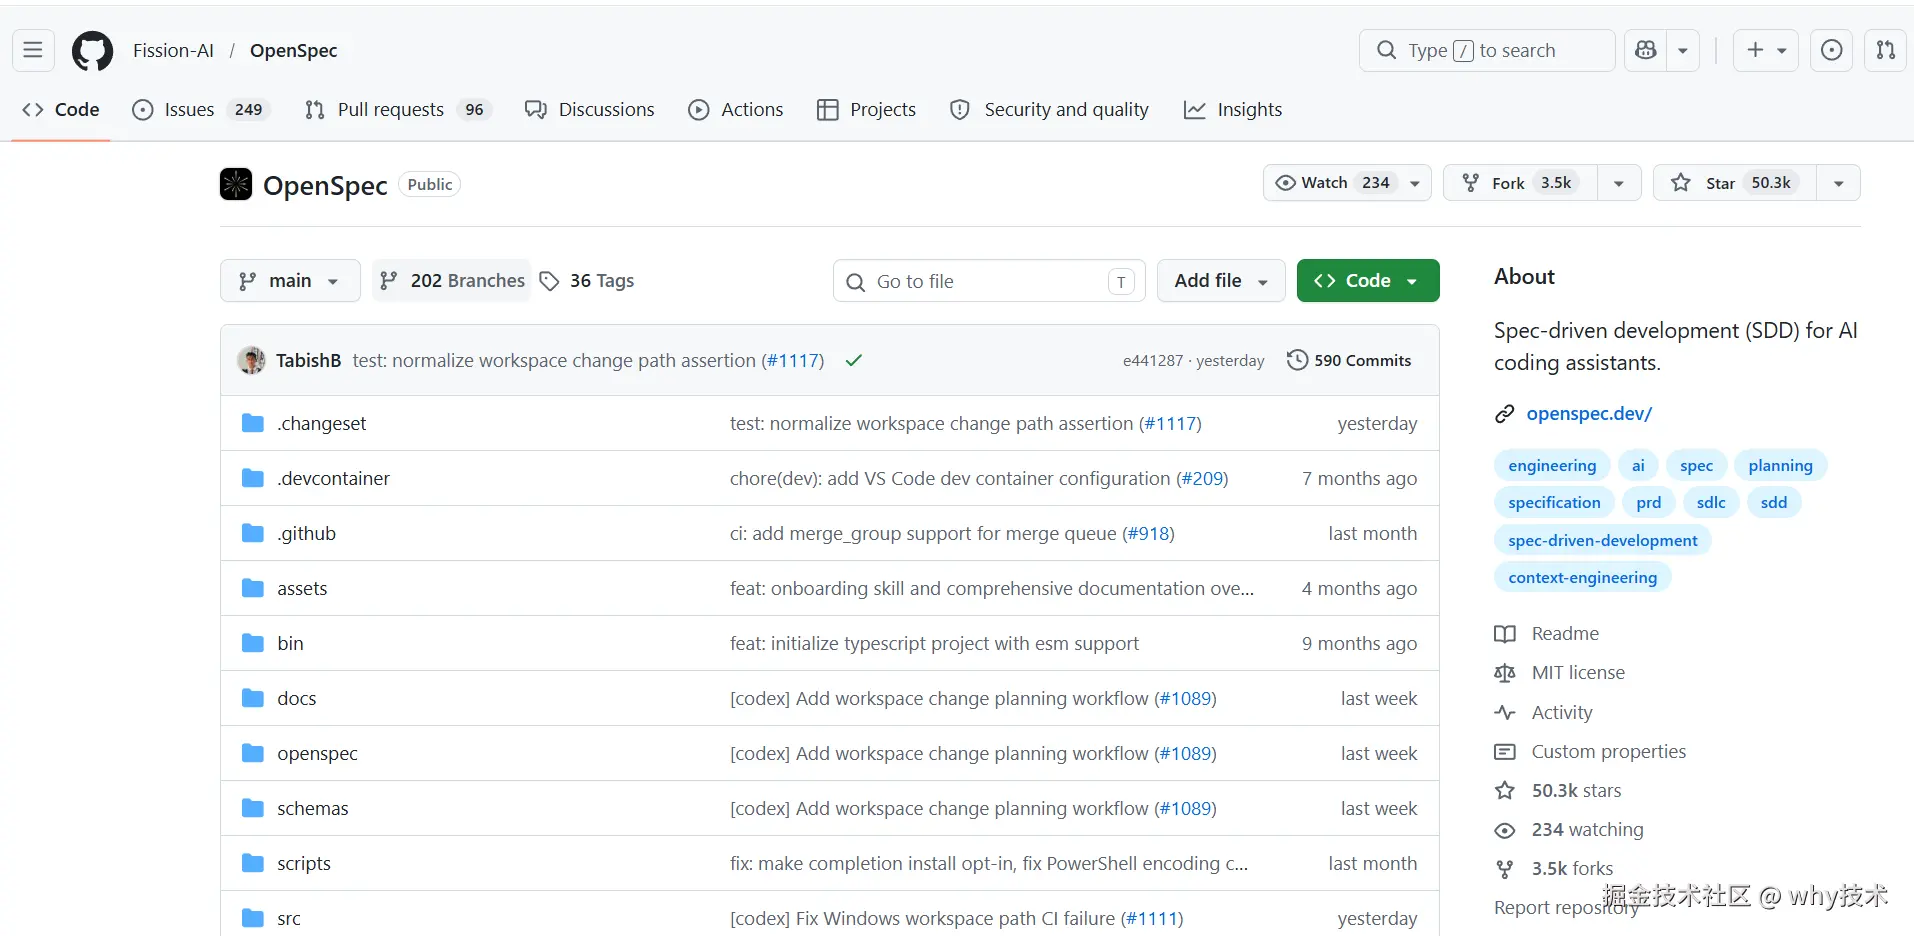Open the Insights tab
1914x936 pixels.
point(1233,109)
